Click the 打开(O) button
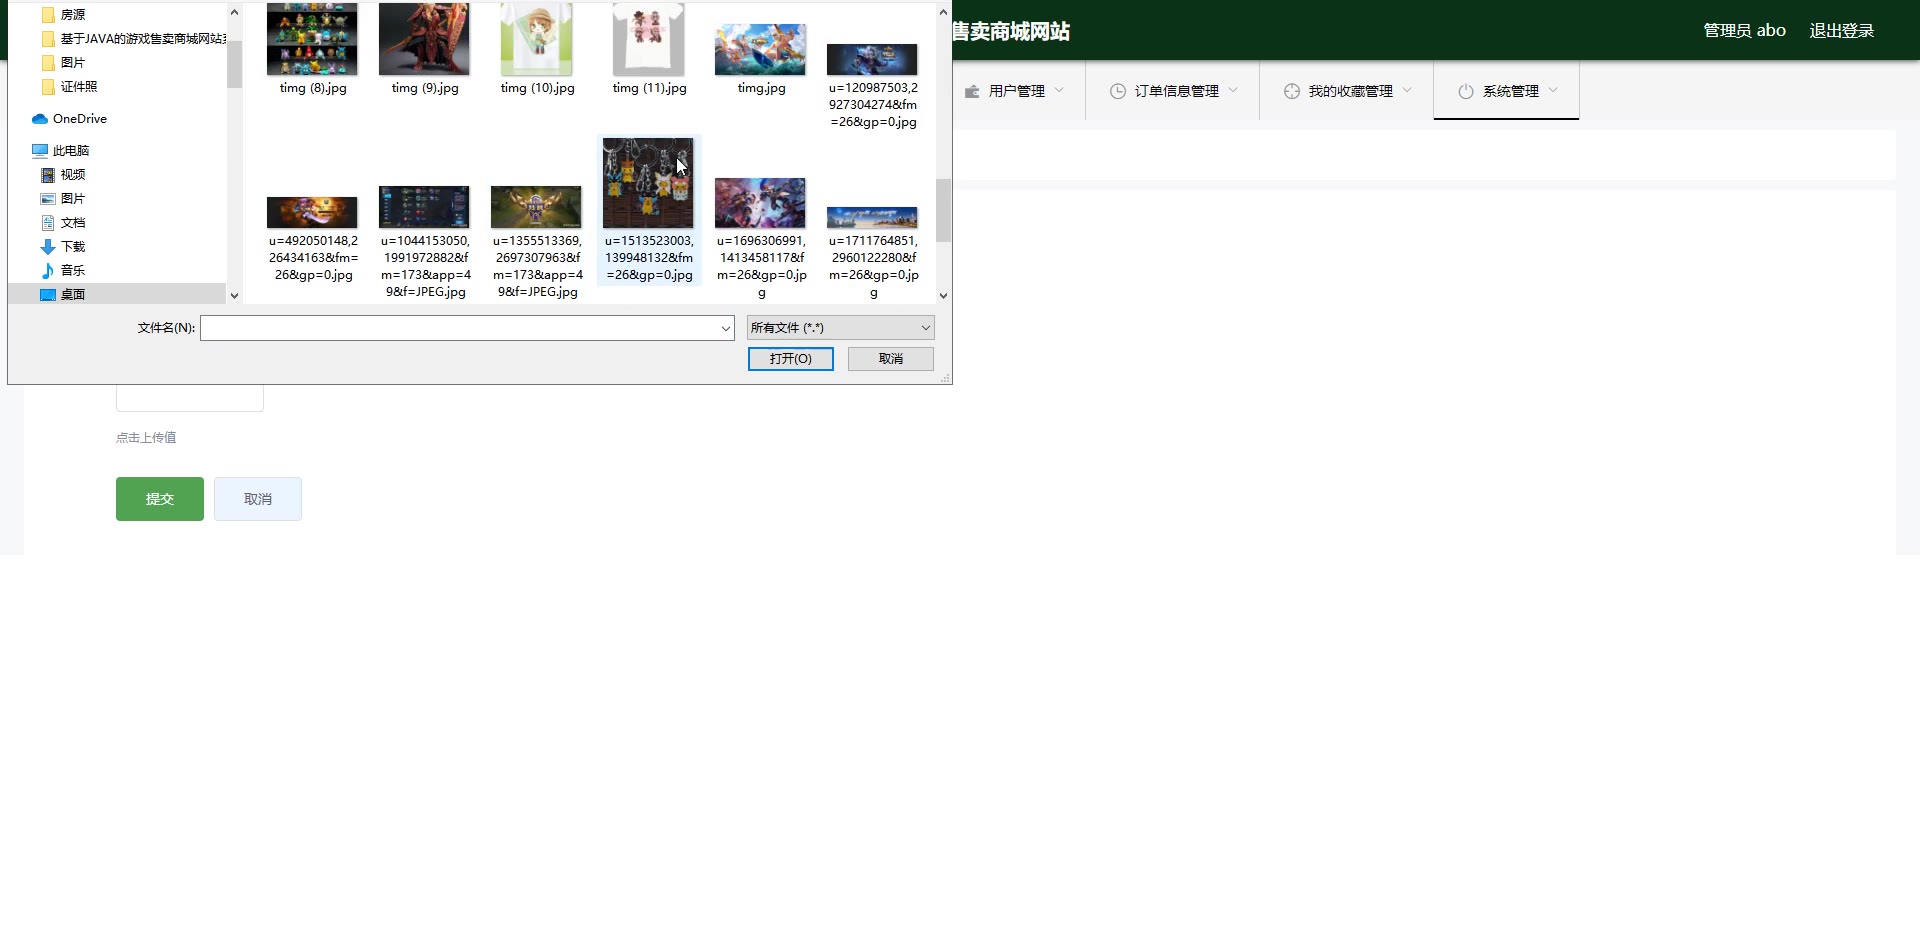This screenshot has height=934, width=1920. [x=790, y=359]
